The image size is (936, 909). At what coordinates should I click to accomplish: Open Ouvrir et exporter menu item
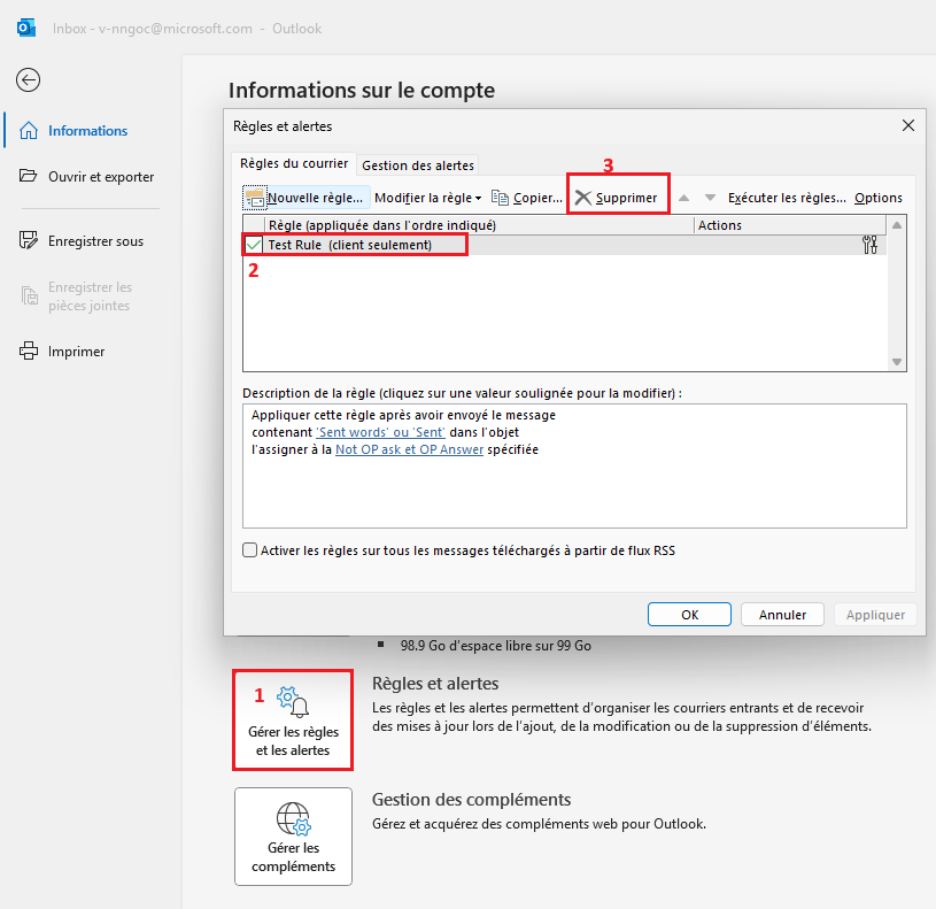click(91, 177)
